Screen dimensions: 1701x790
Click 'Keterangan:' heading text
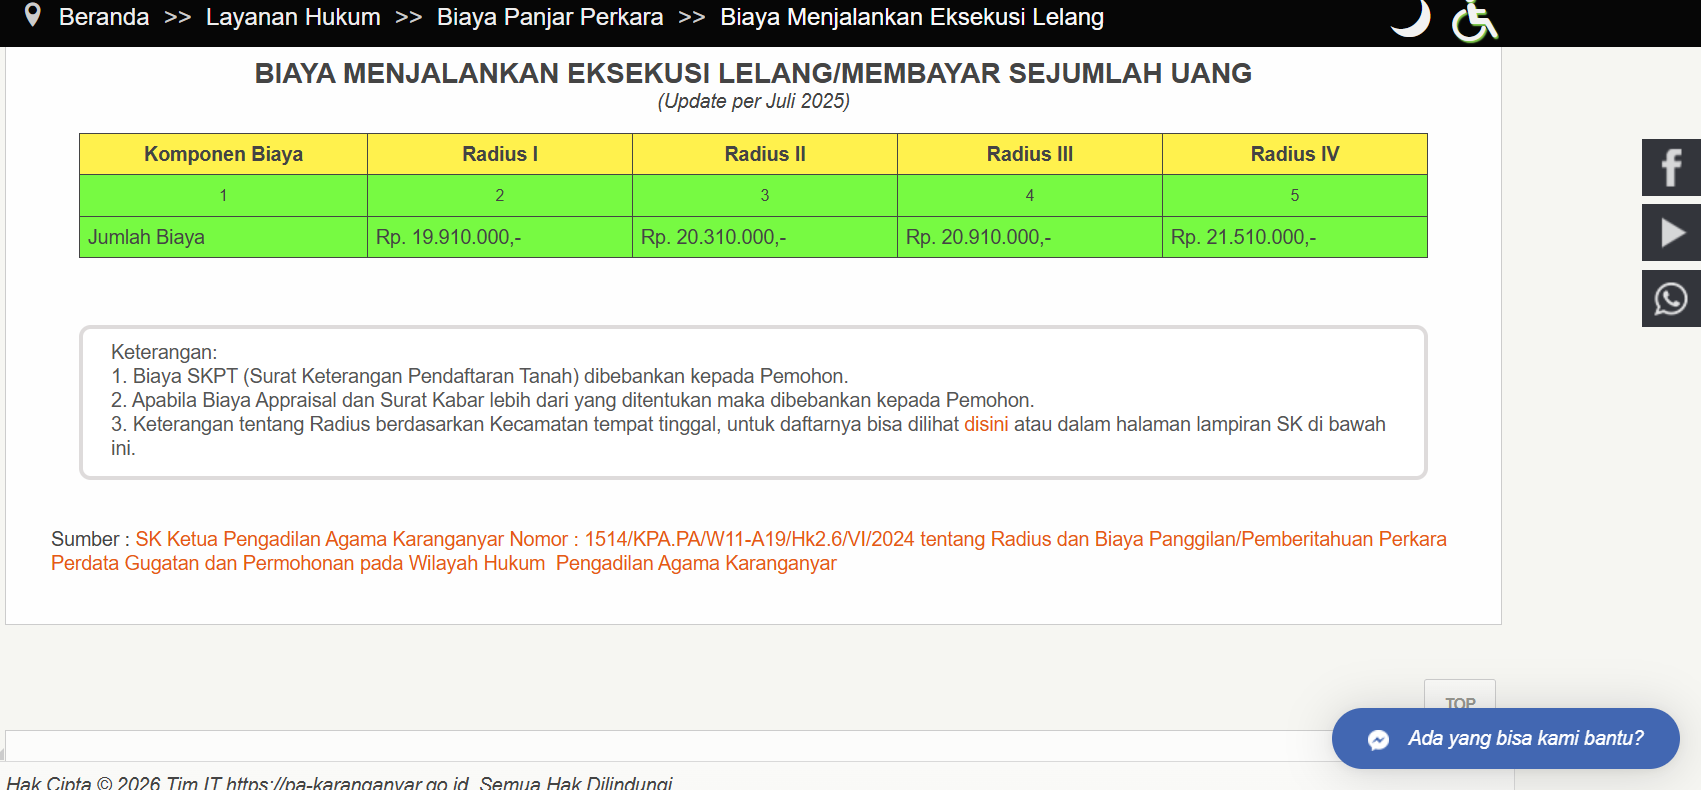pyautogui.click(x=164, y=352)
